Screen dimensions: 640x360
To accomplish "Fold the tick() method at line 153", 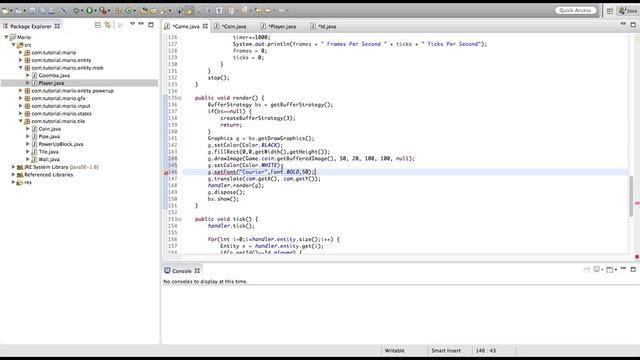I will [x=180, y=219].
